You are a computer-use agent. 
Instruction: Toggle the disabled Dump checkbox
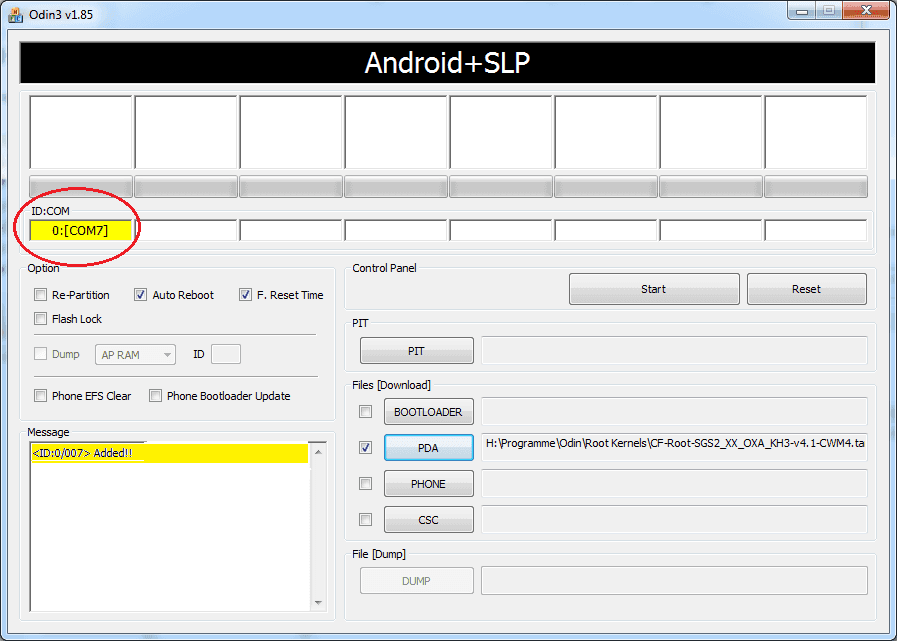[40, 354]
